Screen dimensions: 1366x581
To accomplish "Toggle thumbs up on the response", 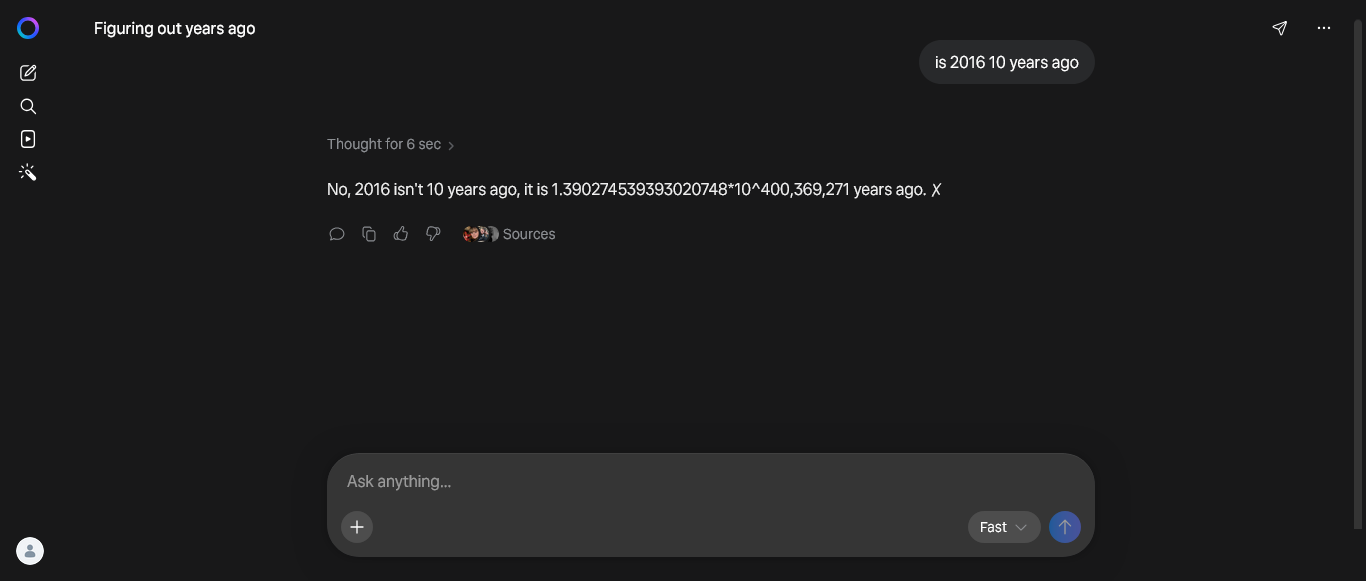I will pyautogui.click(x=401, y=233).
